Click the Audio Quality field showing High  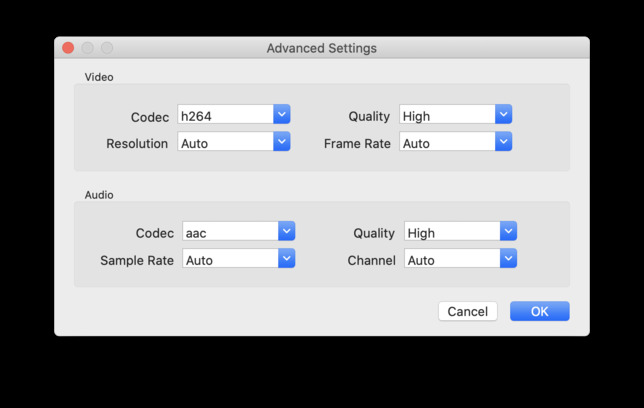pos(452,233)
